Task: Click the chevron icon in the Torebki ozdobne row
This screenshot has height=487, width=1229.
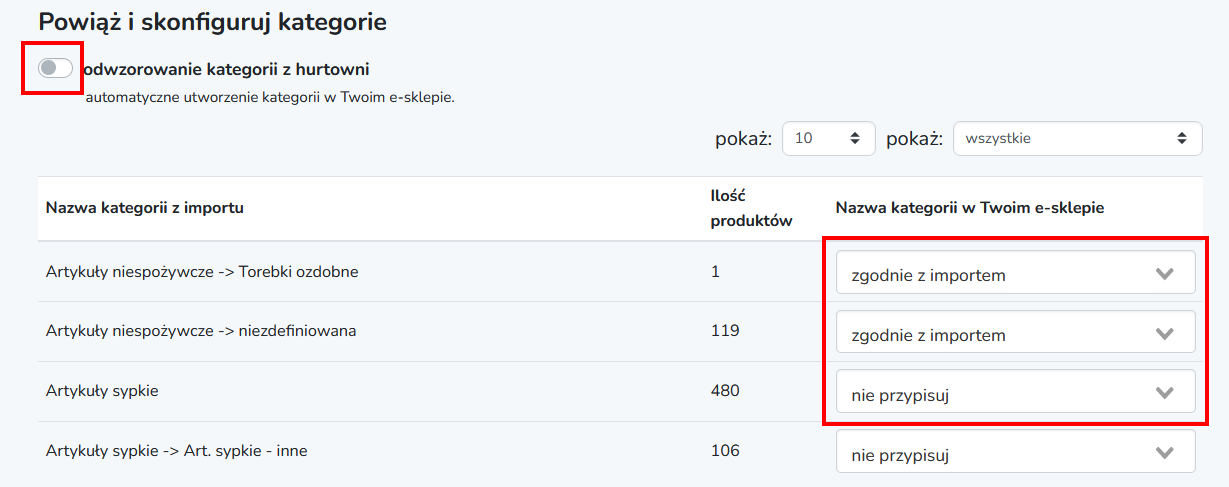Action: tap(1164, 274)
